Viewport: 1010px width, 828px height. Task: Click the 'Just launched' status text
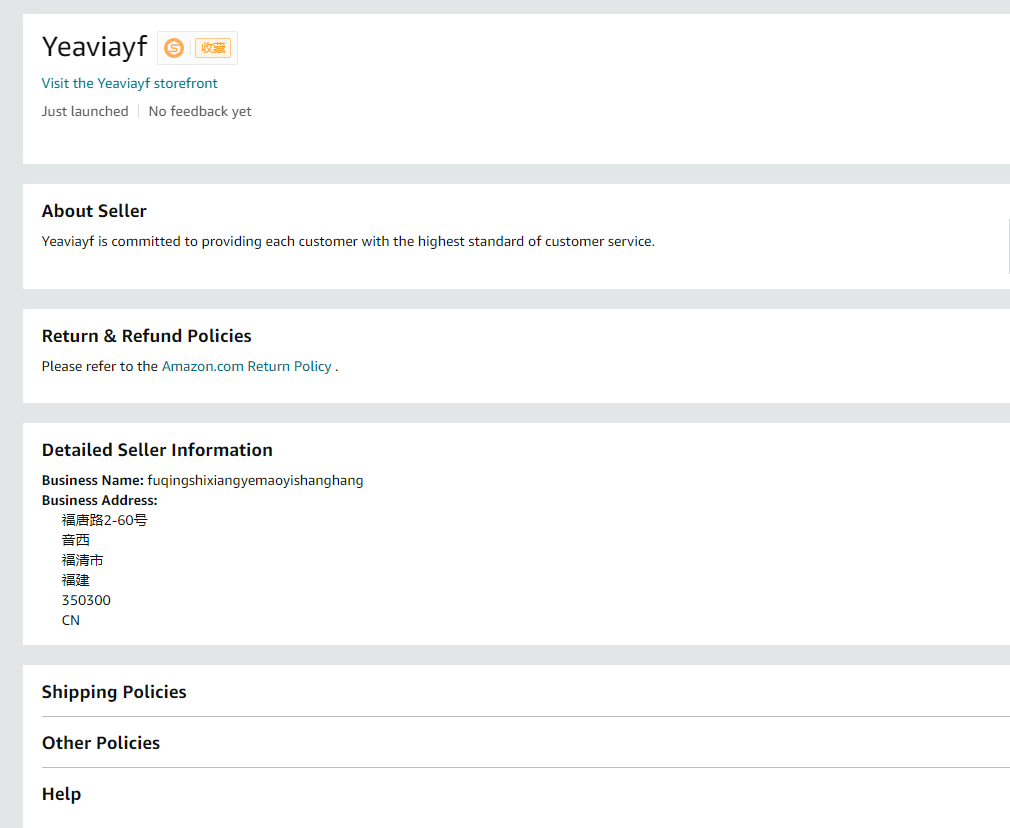click(85, 111)
